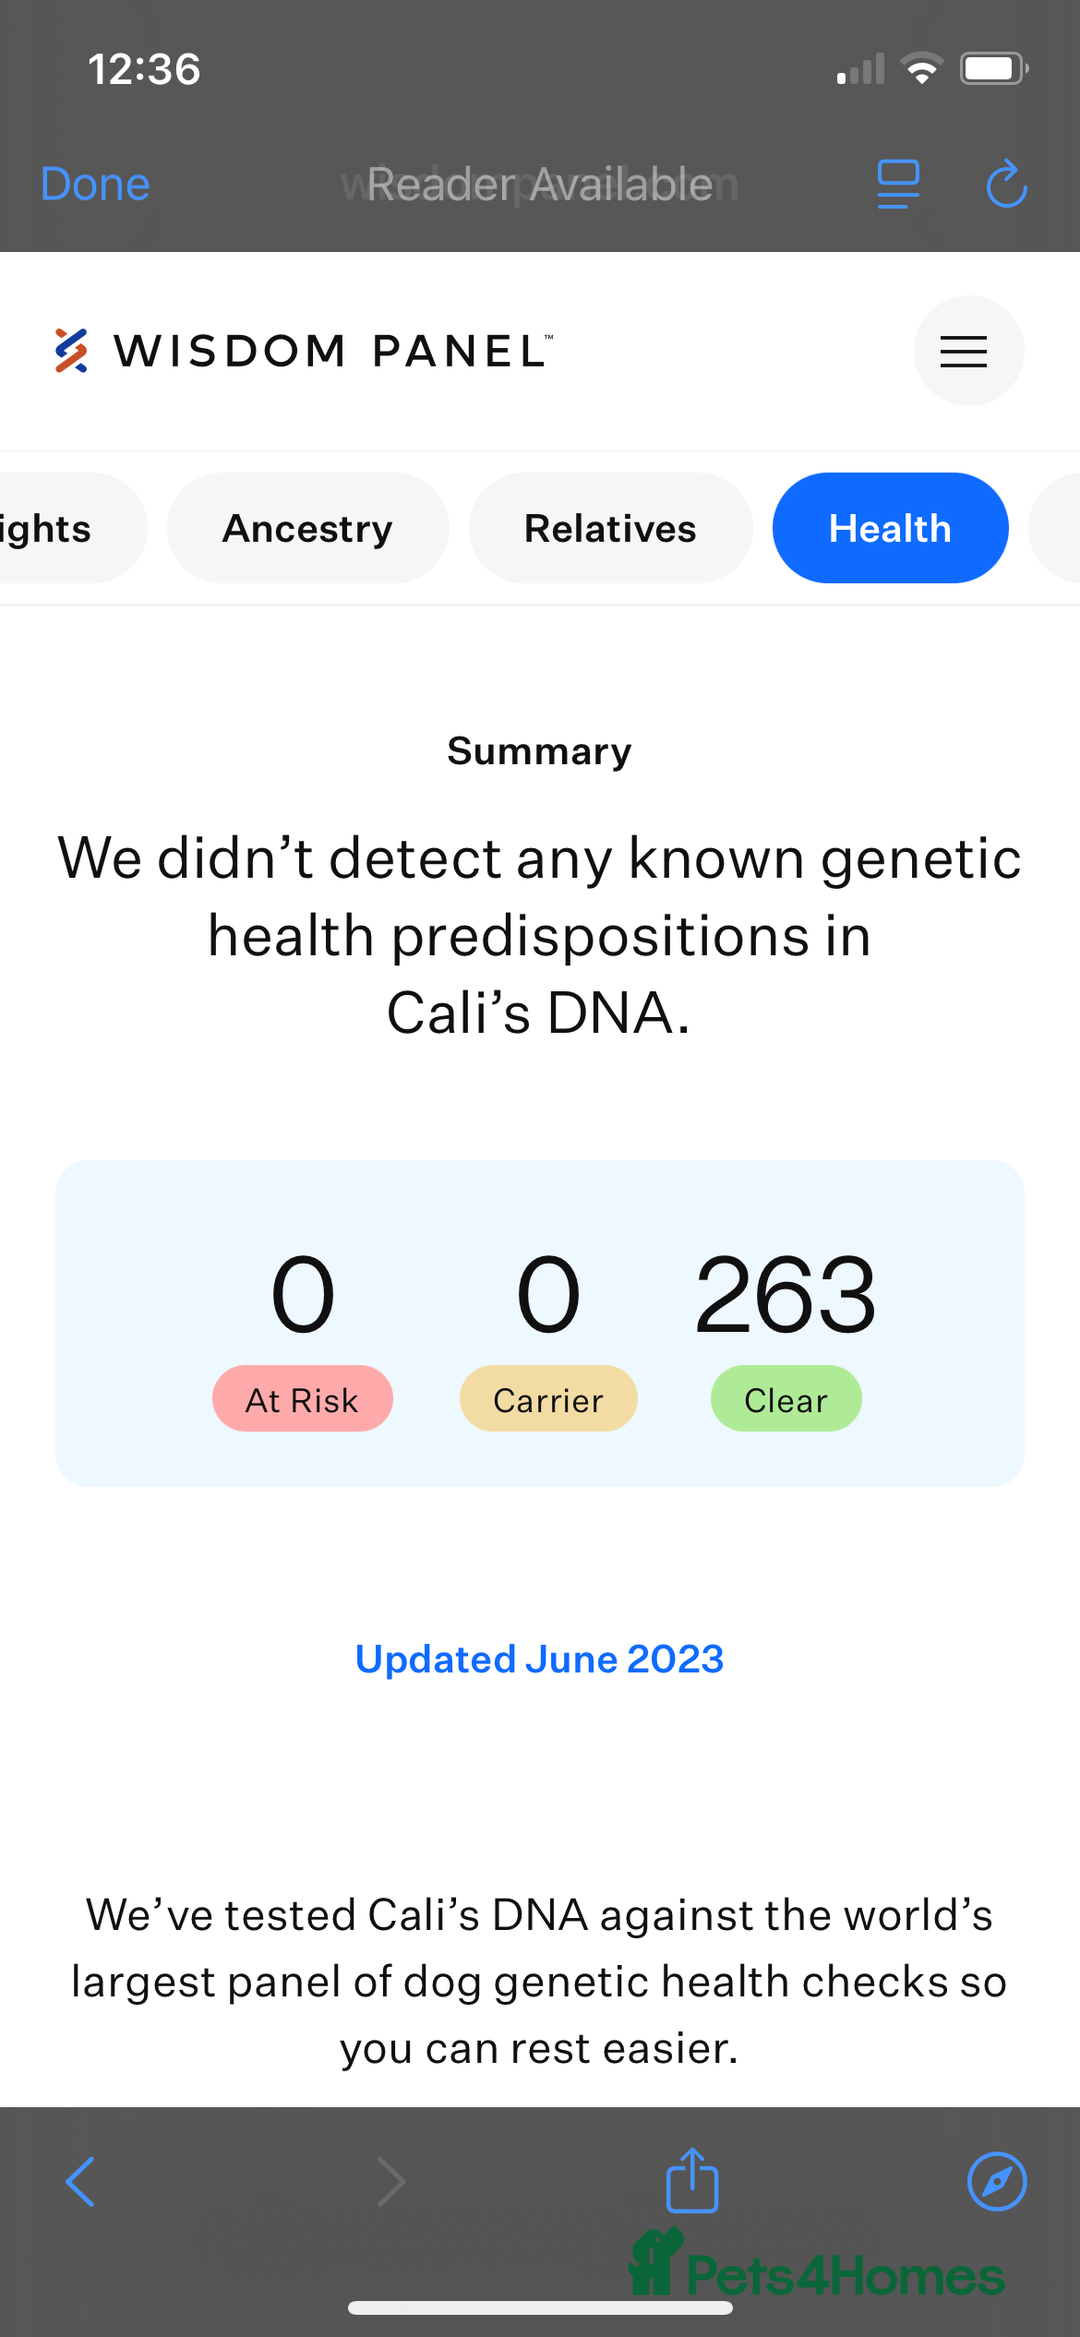The width and height of the screenshot is (1080, 2337).
Task: Open in Safari compass icon
Action: tap(997, 2181)
